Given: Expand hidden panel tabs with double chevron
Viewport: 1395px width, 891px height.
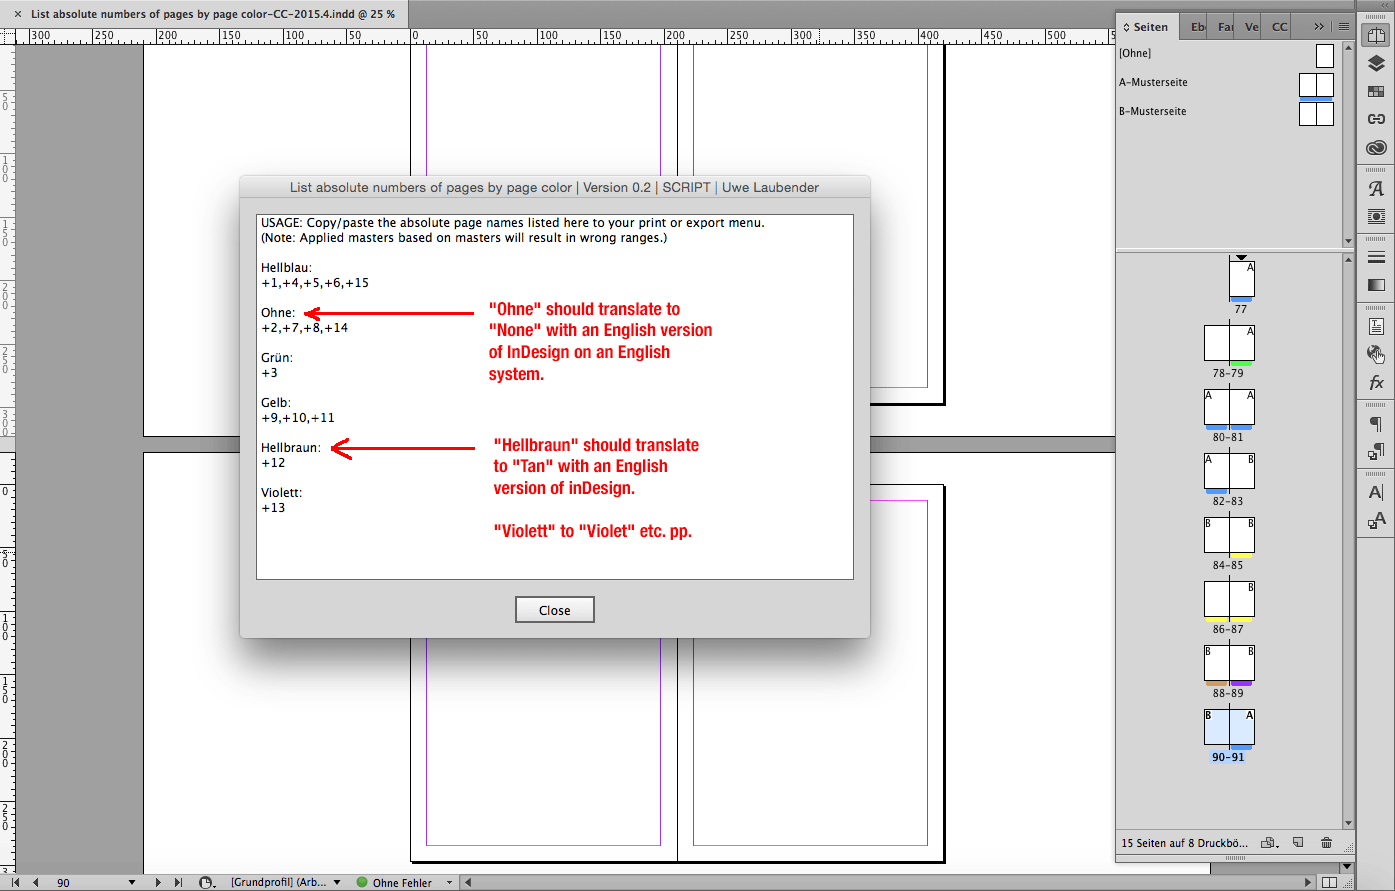Looking at the screenshot, I should coord(1319,27).
